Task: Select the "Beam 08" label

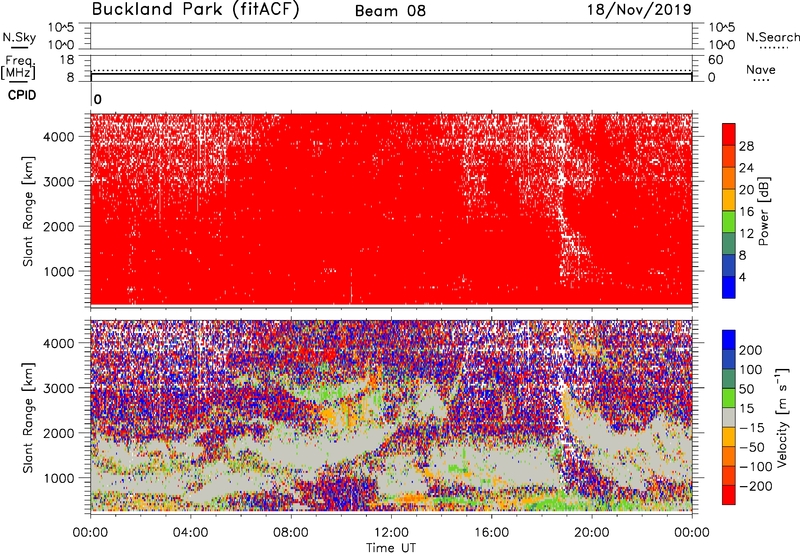Action: coord(390,11)
